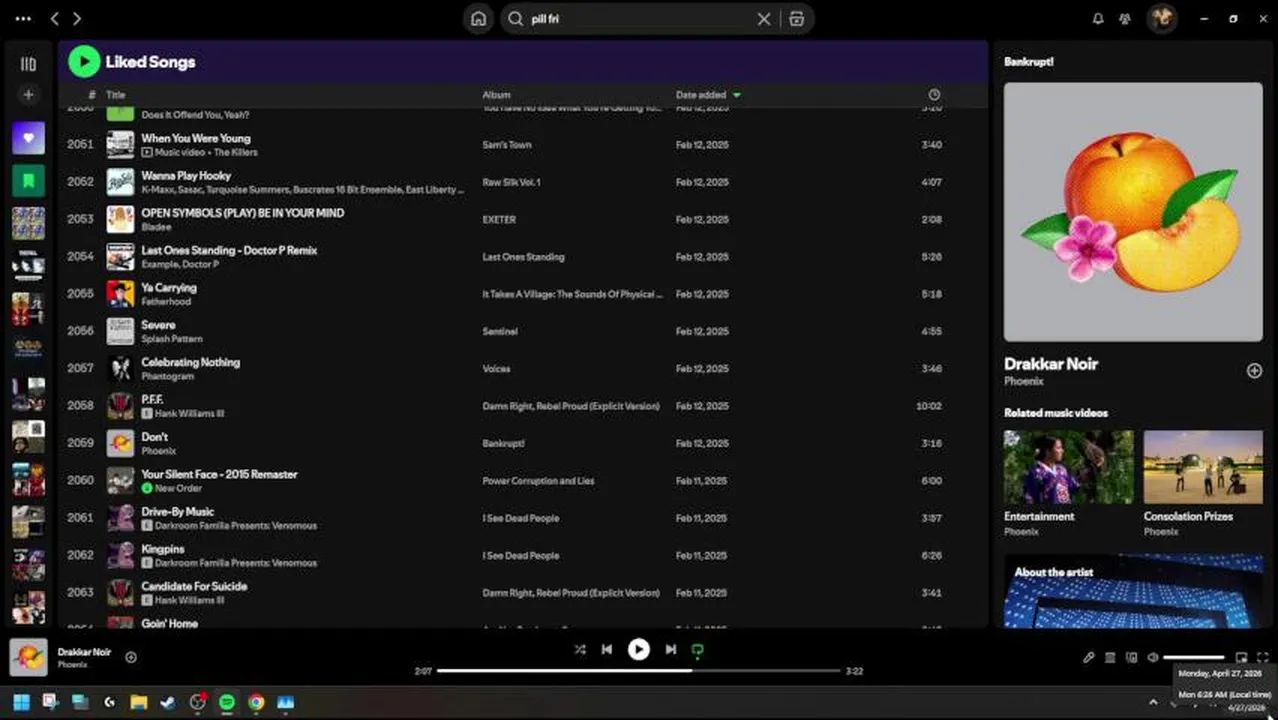Create a new playlist with plus icon
This screenshot has height=720, width=1278.
[28, 95]
